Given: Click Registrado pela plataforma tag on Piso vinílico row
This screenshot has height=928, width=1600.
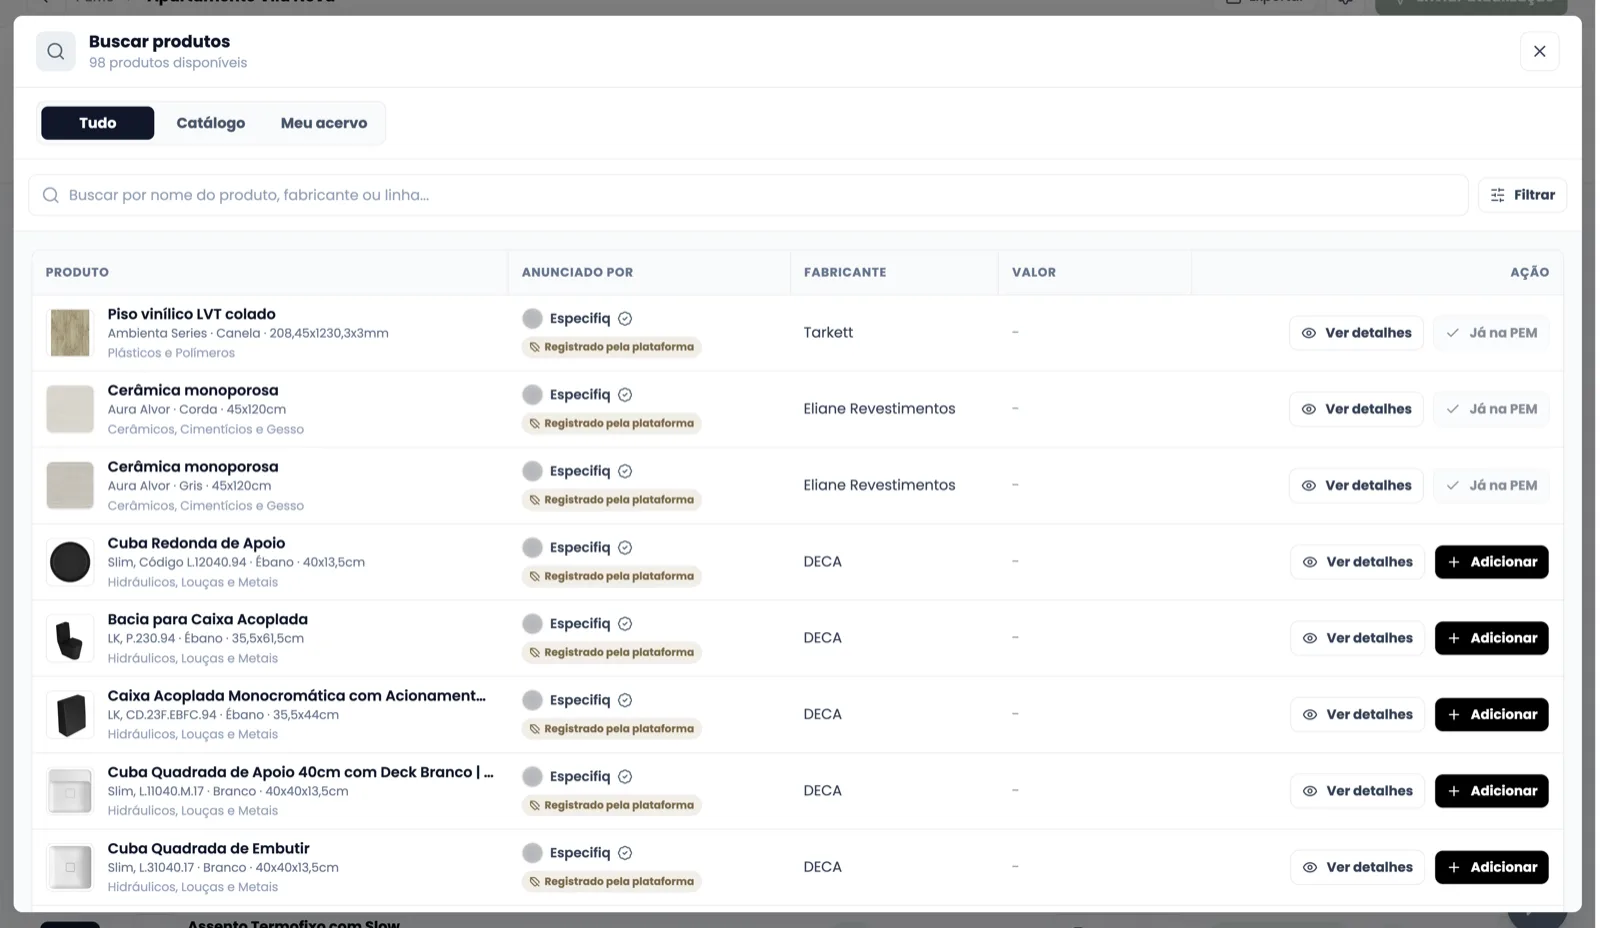Looking at the screenshot, I should pos(611,347).
